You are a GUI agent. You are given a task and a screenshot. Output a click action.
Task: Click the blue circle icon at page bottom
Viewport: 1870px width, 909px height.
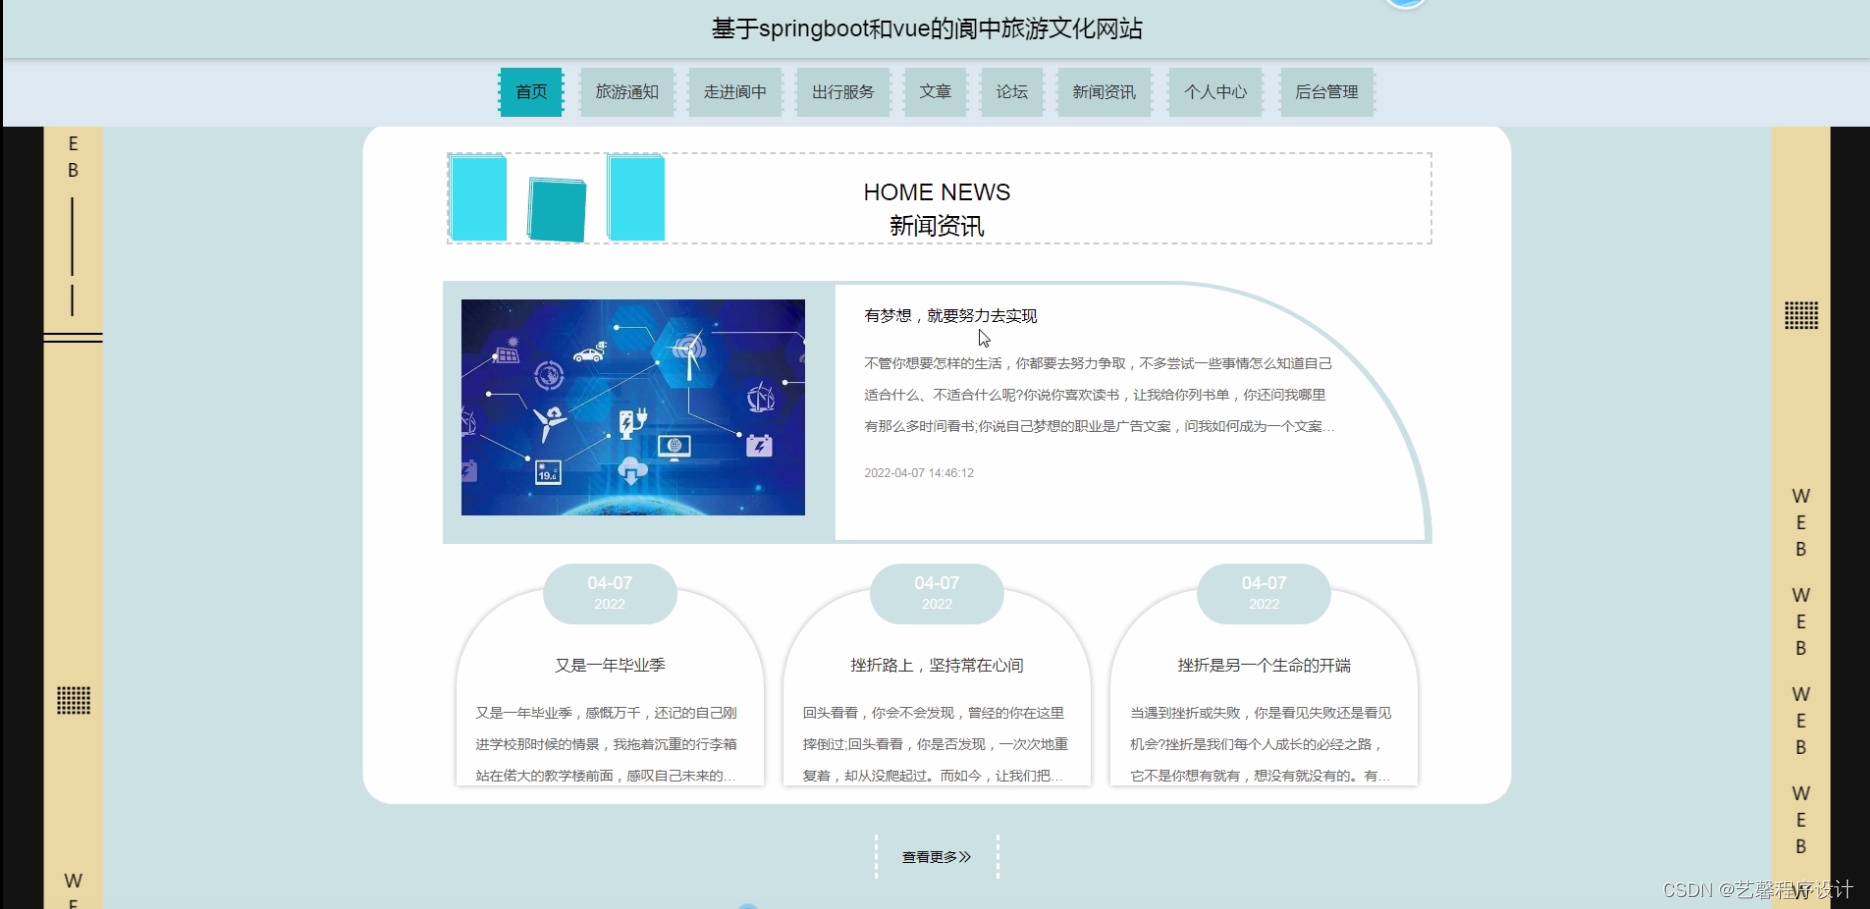(748, 905)
